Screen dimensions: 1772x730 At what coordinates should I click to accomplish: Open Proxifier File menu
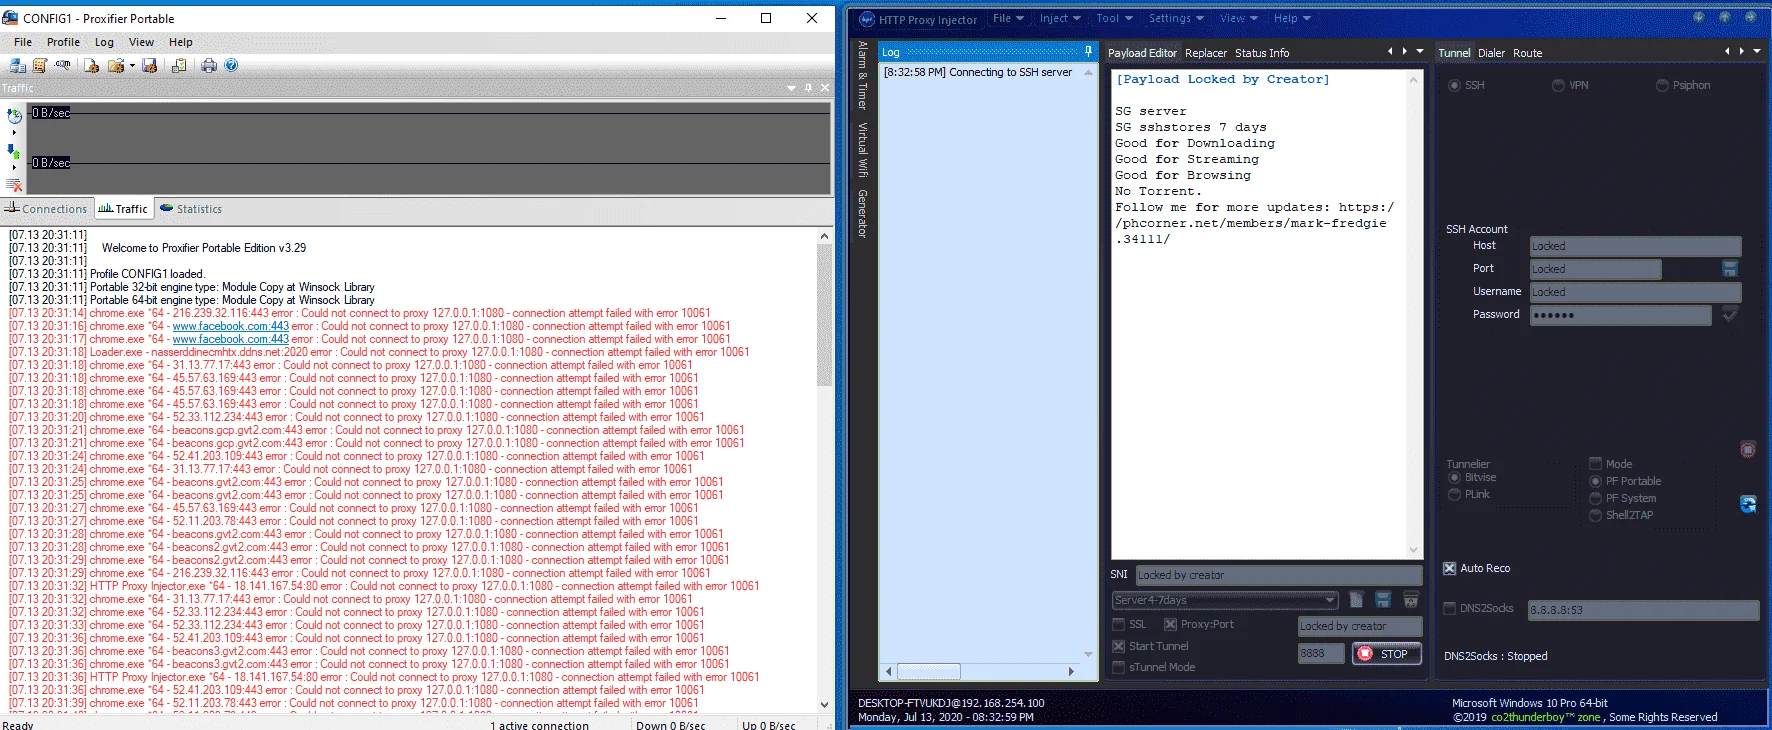tap(23, 42)
